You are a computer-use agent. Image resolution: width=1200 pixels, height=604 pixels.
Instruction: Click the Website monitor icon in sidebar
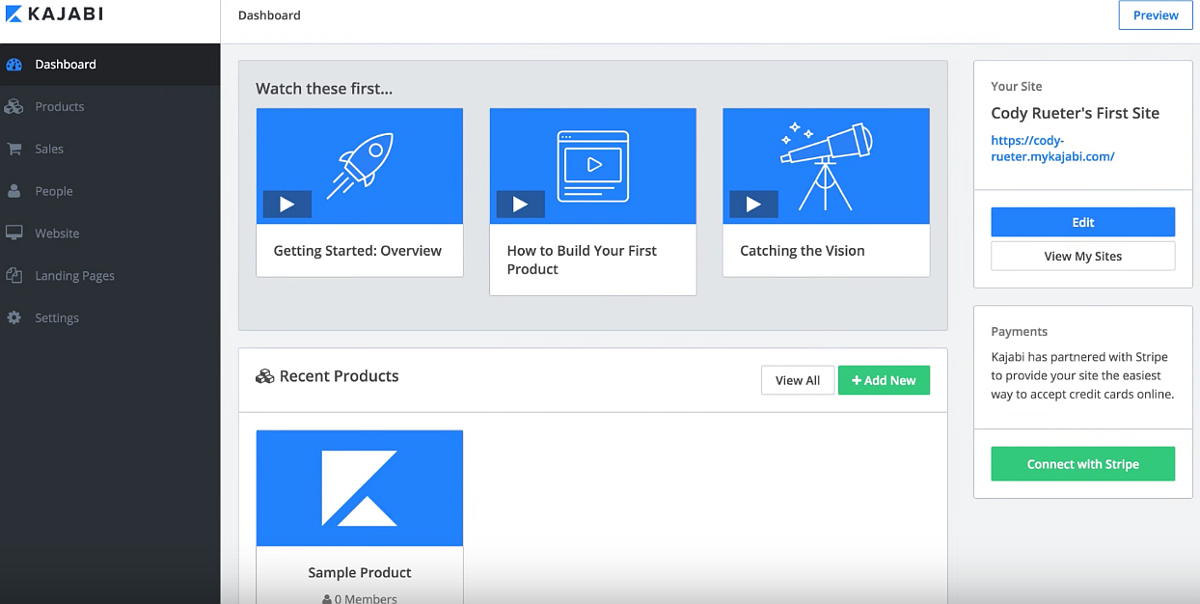(x=14, y=233)
